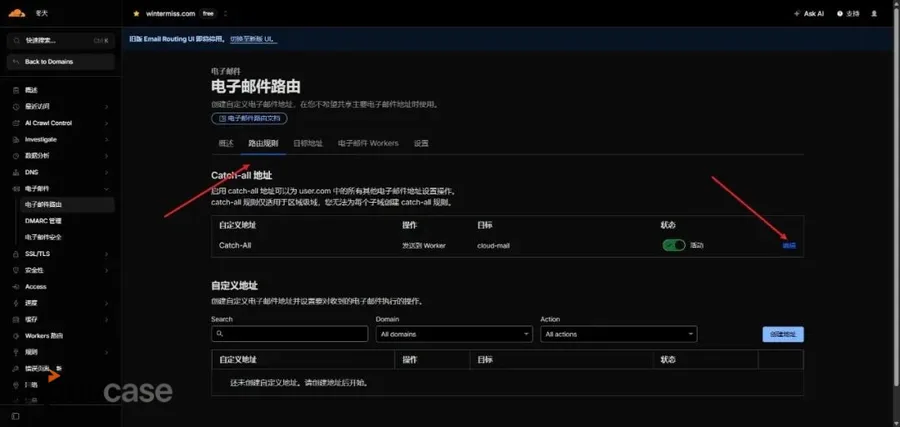Screen dimensions: 900x427
Task: Collapse the 电子邮件 section chevron
Action: pos(107,188)
